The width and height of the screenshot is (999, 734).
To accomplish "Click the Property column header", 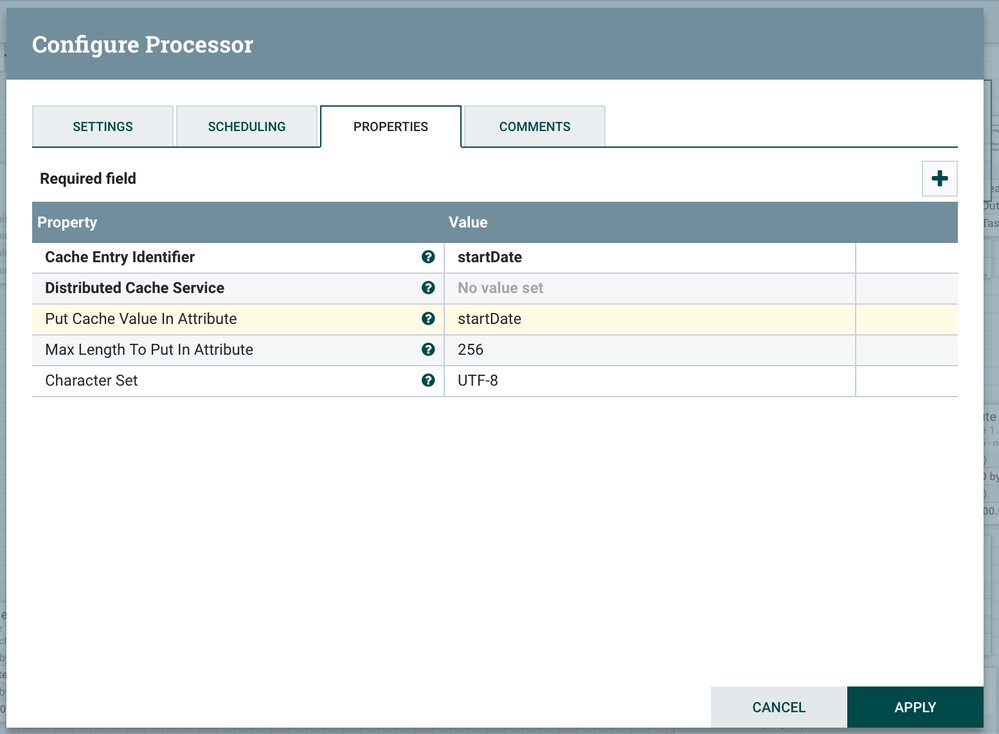I will click(x=68, y=222).
